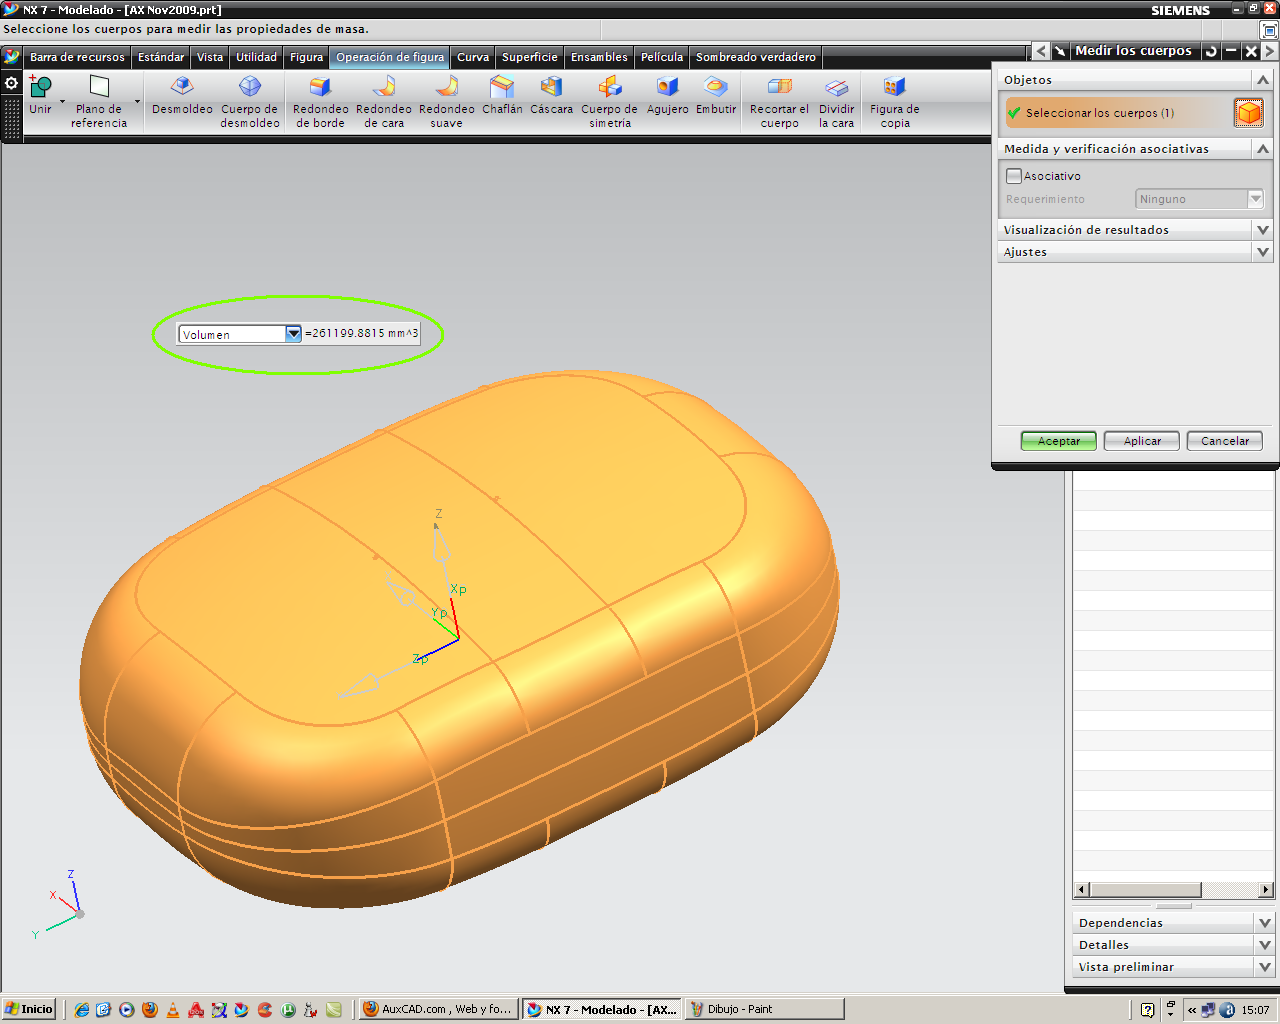Click Recortar el cuerpo tool

point(779,102)
